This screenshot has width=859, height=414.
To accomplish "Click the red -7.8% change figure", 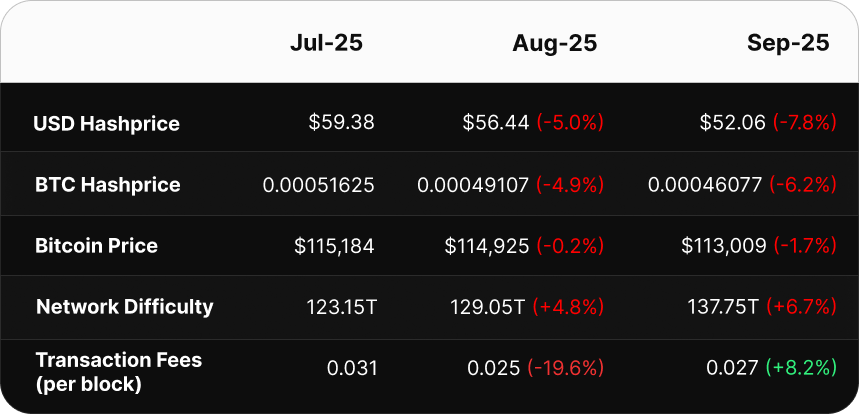I will pyautogui.click(x=804, y=123).
